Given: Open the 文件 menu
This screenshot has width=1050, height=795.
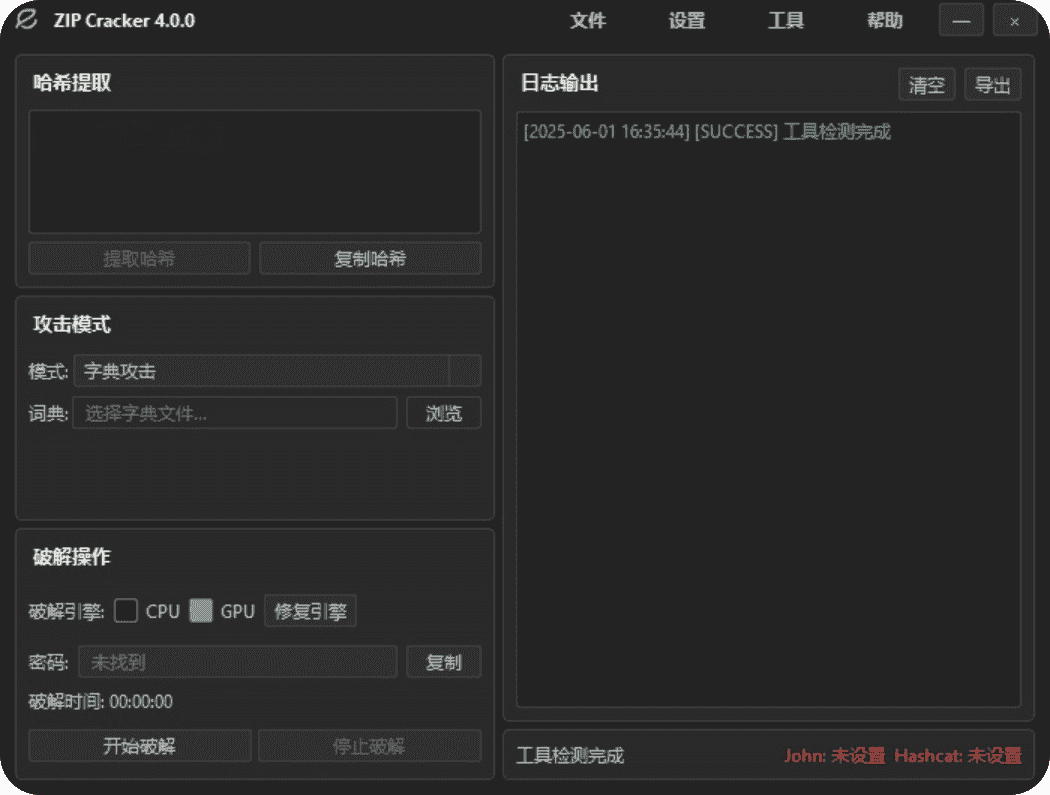Looking at the screenshot, I should 588,21.
